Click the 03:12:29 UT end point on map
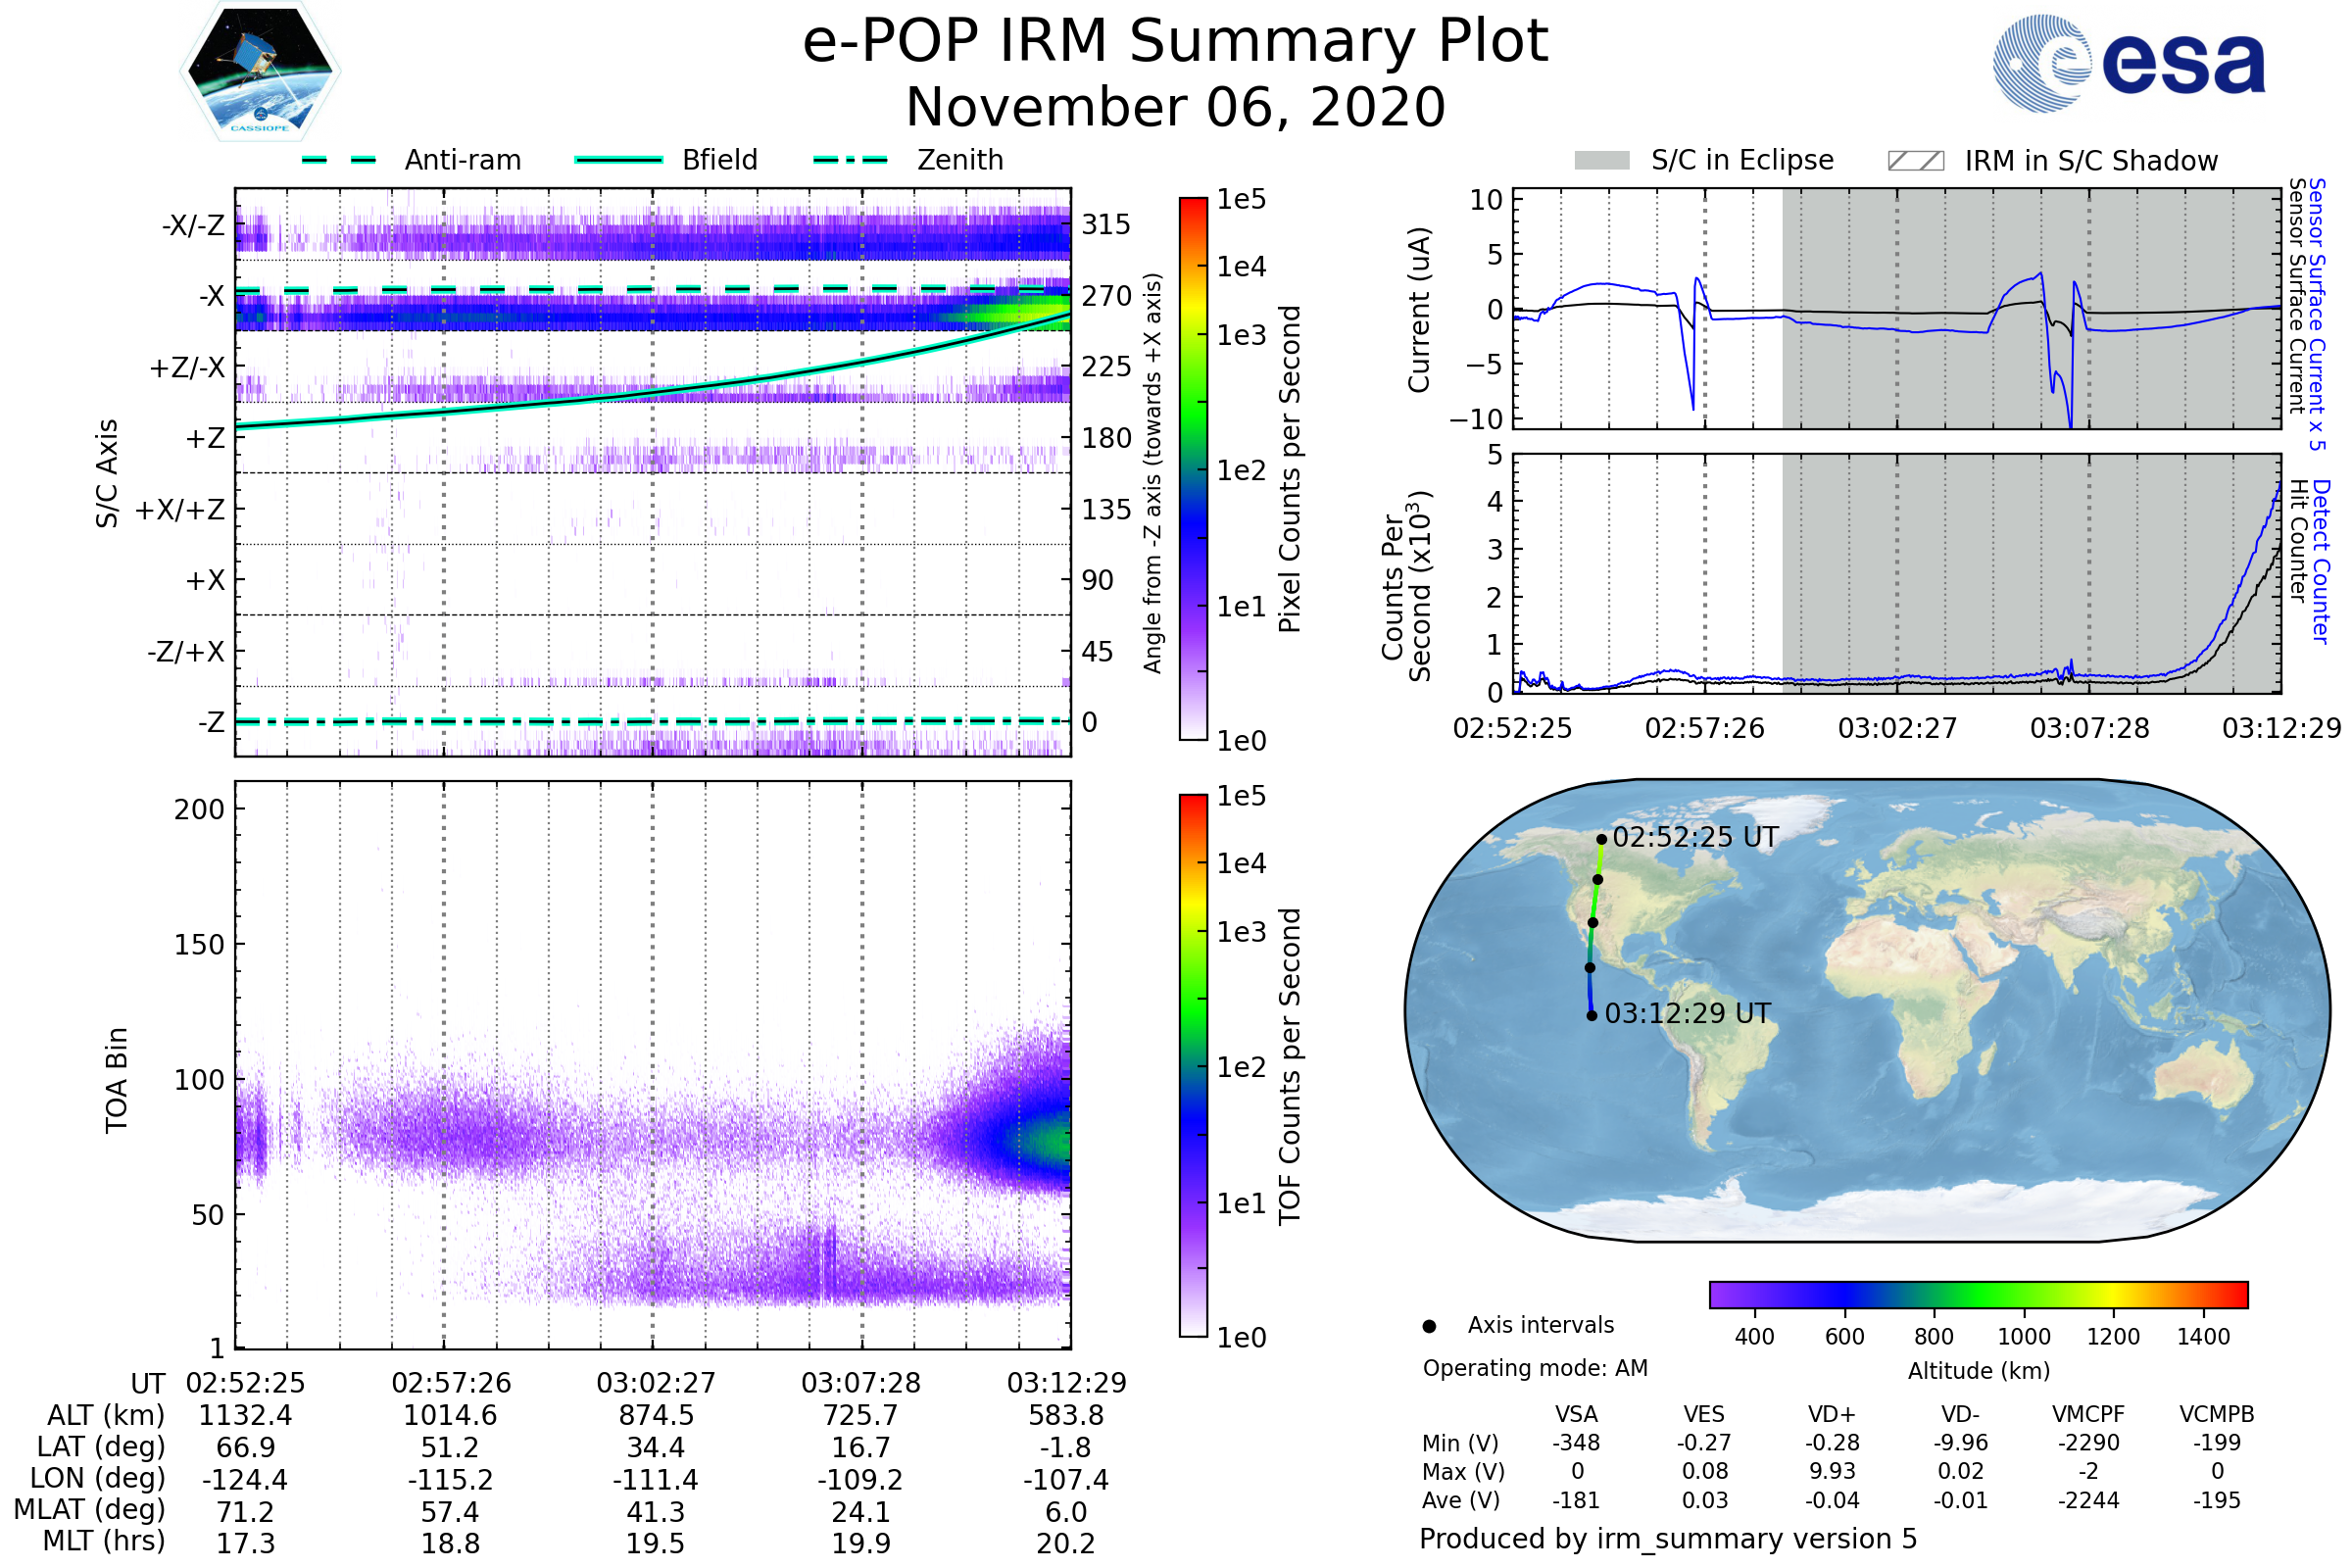This screenshot has height=1568, width=2352. tap(1592, 1016)
